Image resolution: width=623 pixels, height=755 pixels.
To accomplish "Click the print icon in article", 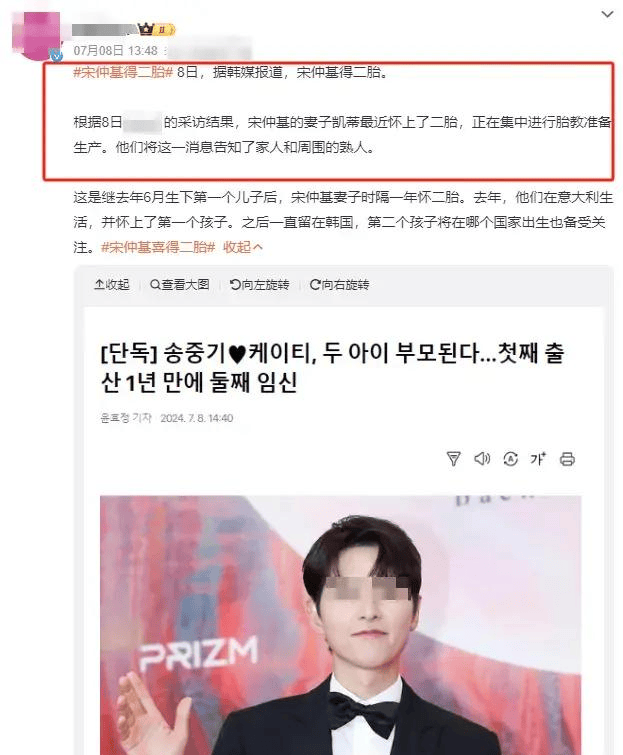I will pyautogui.click(x=567, y=459).
